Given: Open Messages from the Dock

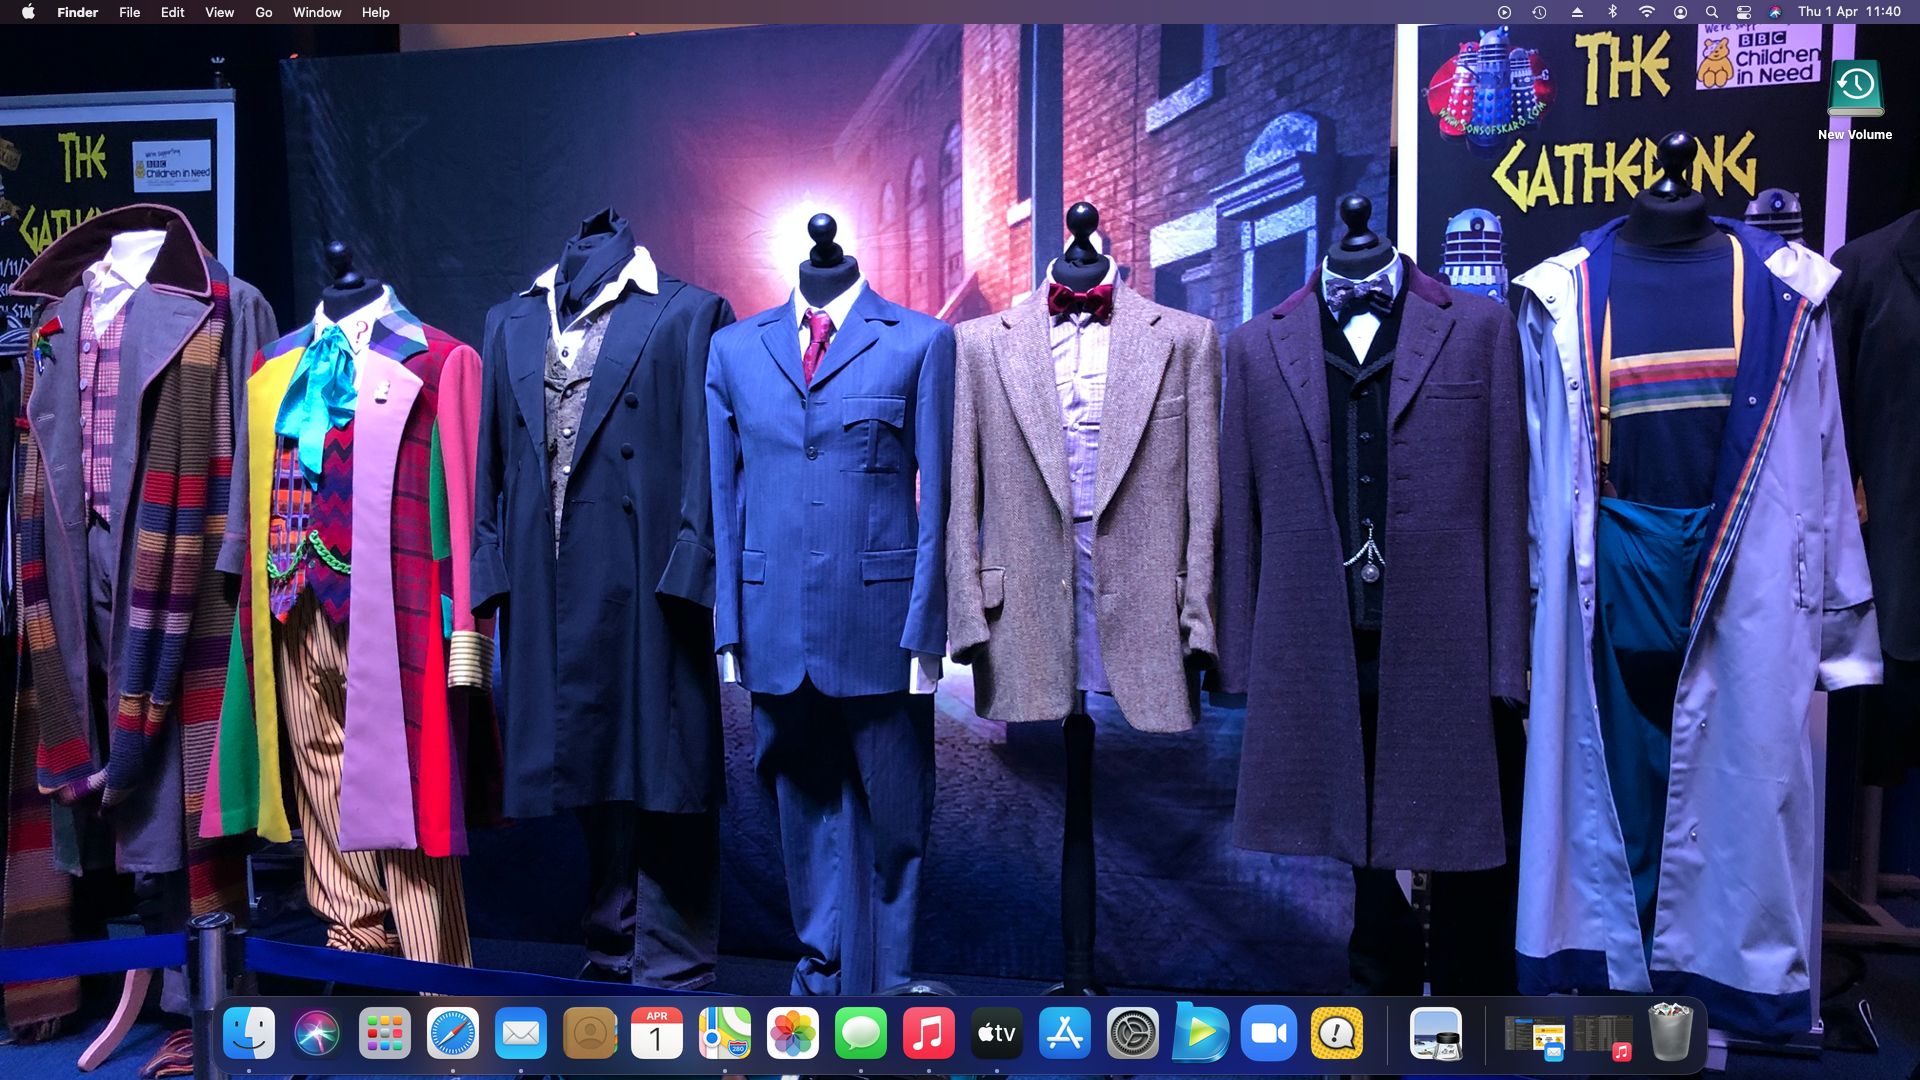Looking at the screenshot, I should point(861,1033).
